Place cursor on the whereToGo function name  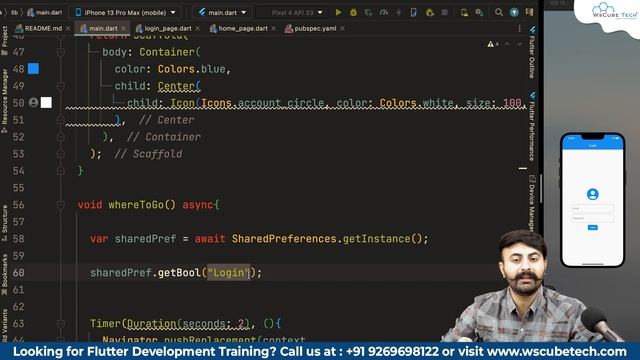(x=136, y=204)
